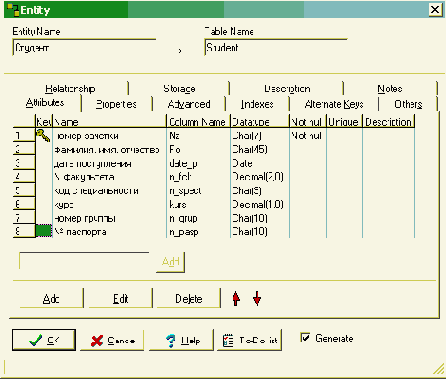Open Help with the question mark button
Viewport: 446px width, 379px height.
coord(181,340)
